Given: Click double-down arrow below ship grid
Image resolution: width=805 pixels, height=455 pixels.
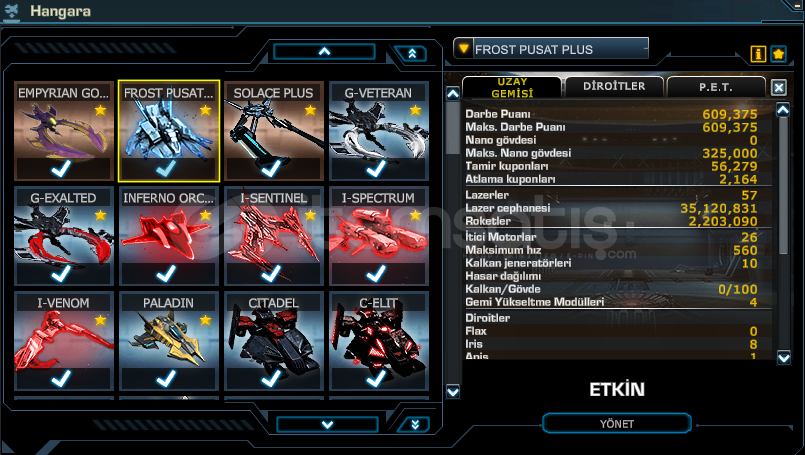Looking at the screenshot, I should coord(415,424).
